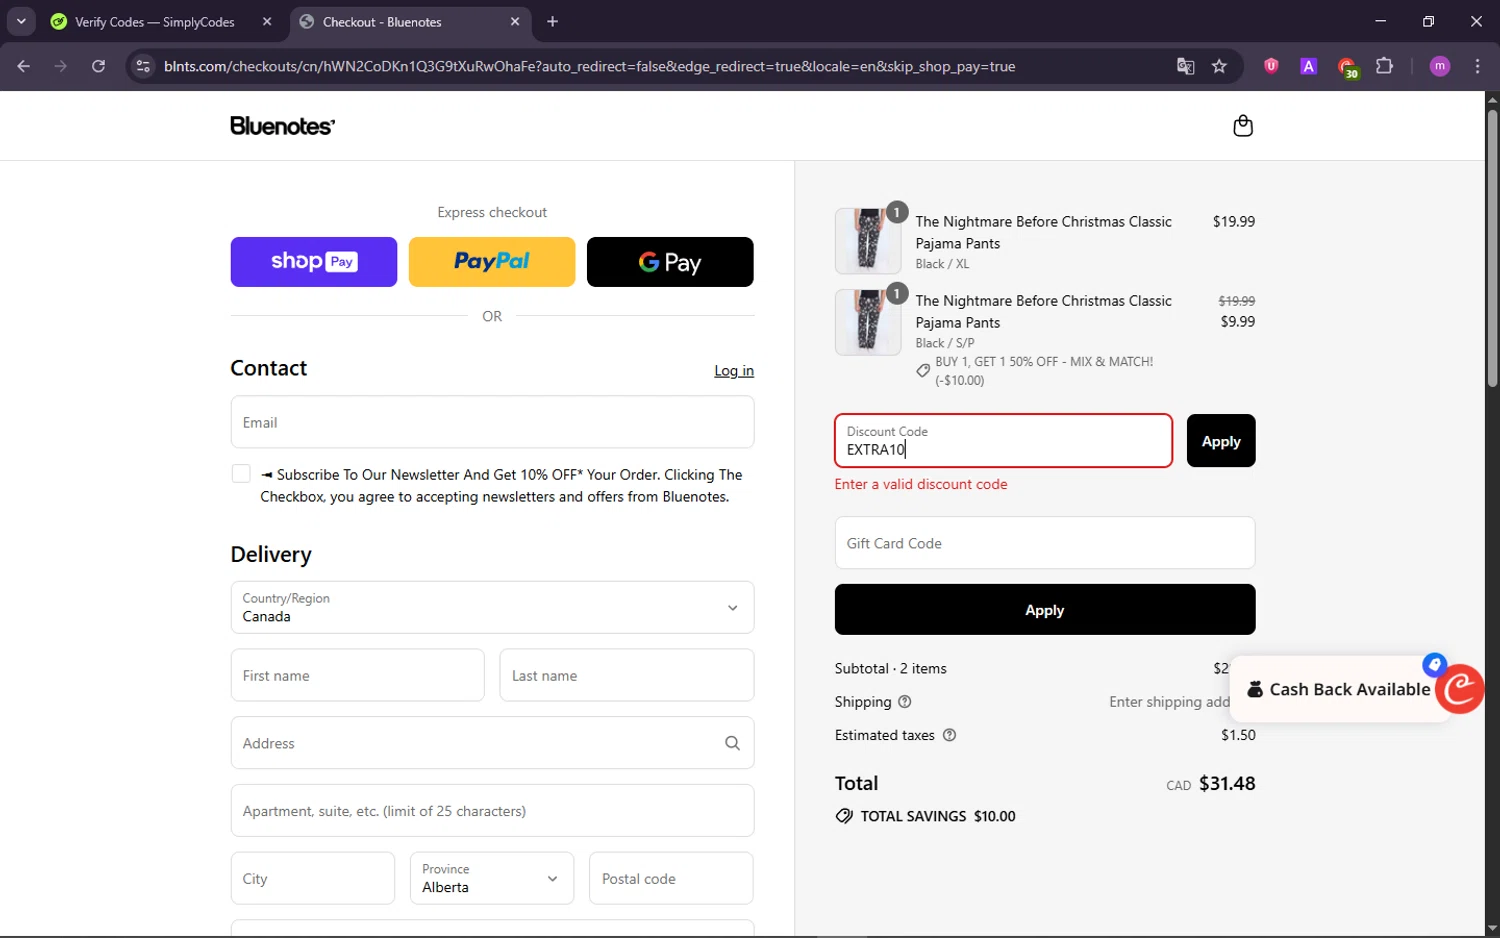Click the blue rocket badge icon
This screenshot has height=938, width=1500.
tap(1434, 664)
